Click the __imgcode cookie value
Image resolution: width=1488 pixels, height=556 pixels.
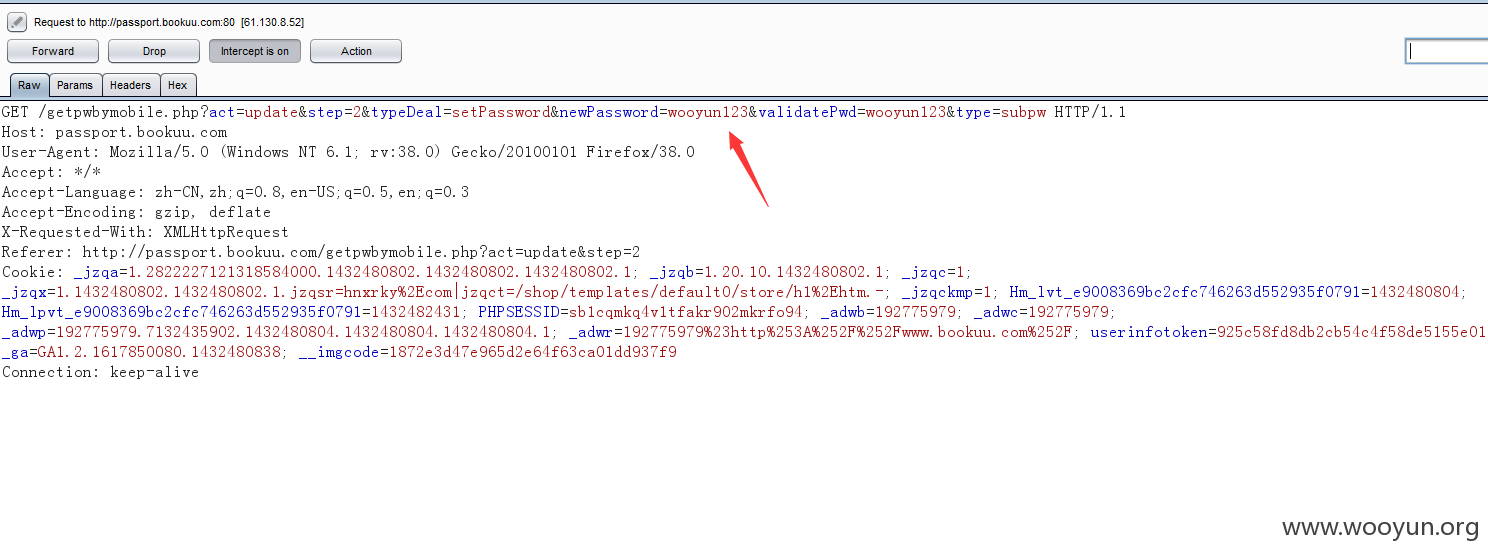pos(533,352)
